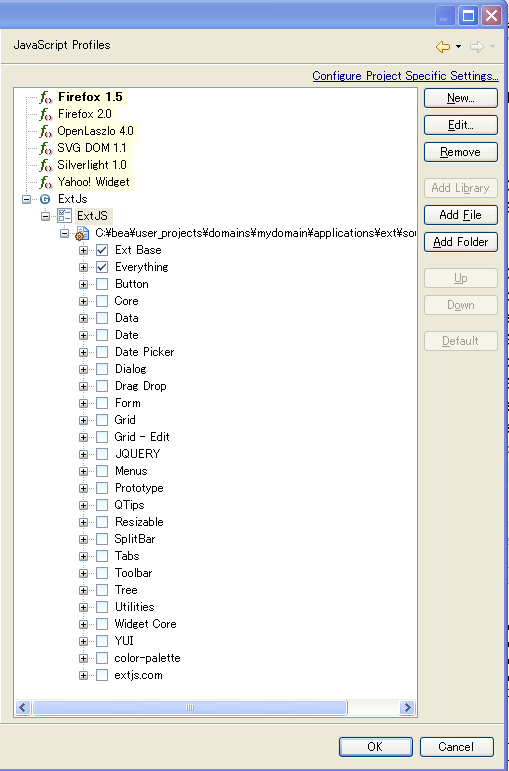
Task: Open the back arrow history dropdown
Action: point(458,47)
